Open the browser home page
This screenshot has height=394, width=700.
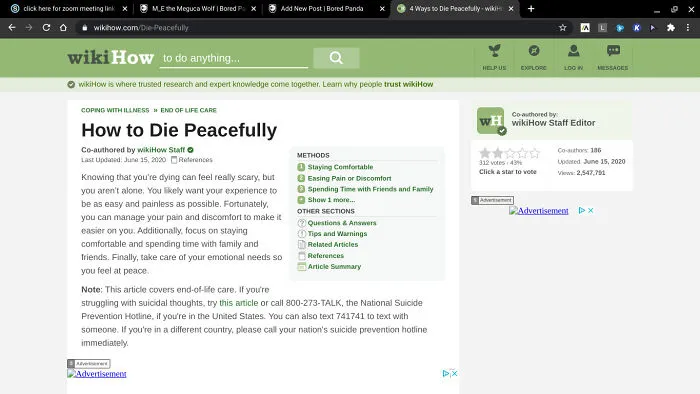[x=63, y=28]
